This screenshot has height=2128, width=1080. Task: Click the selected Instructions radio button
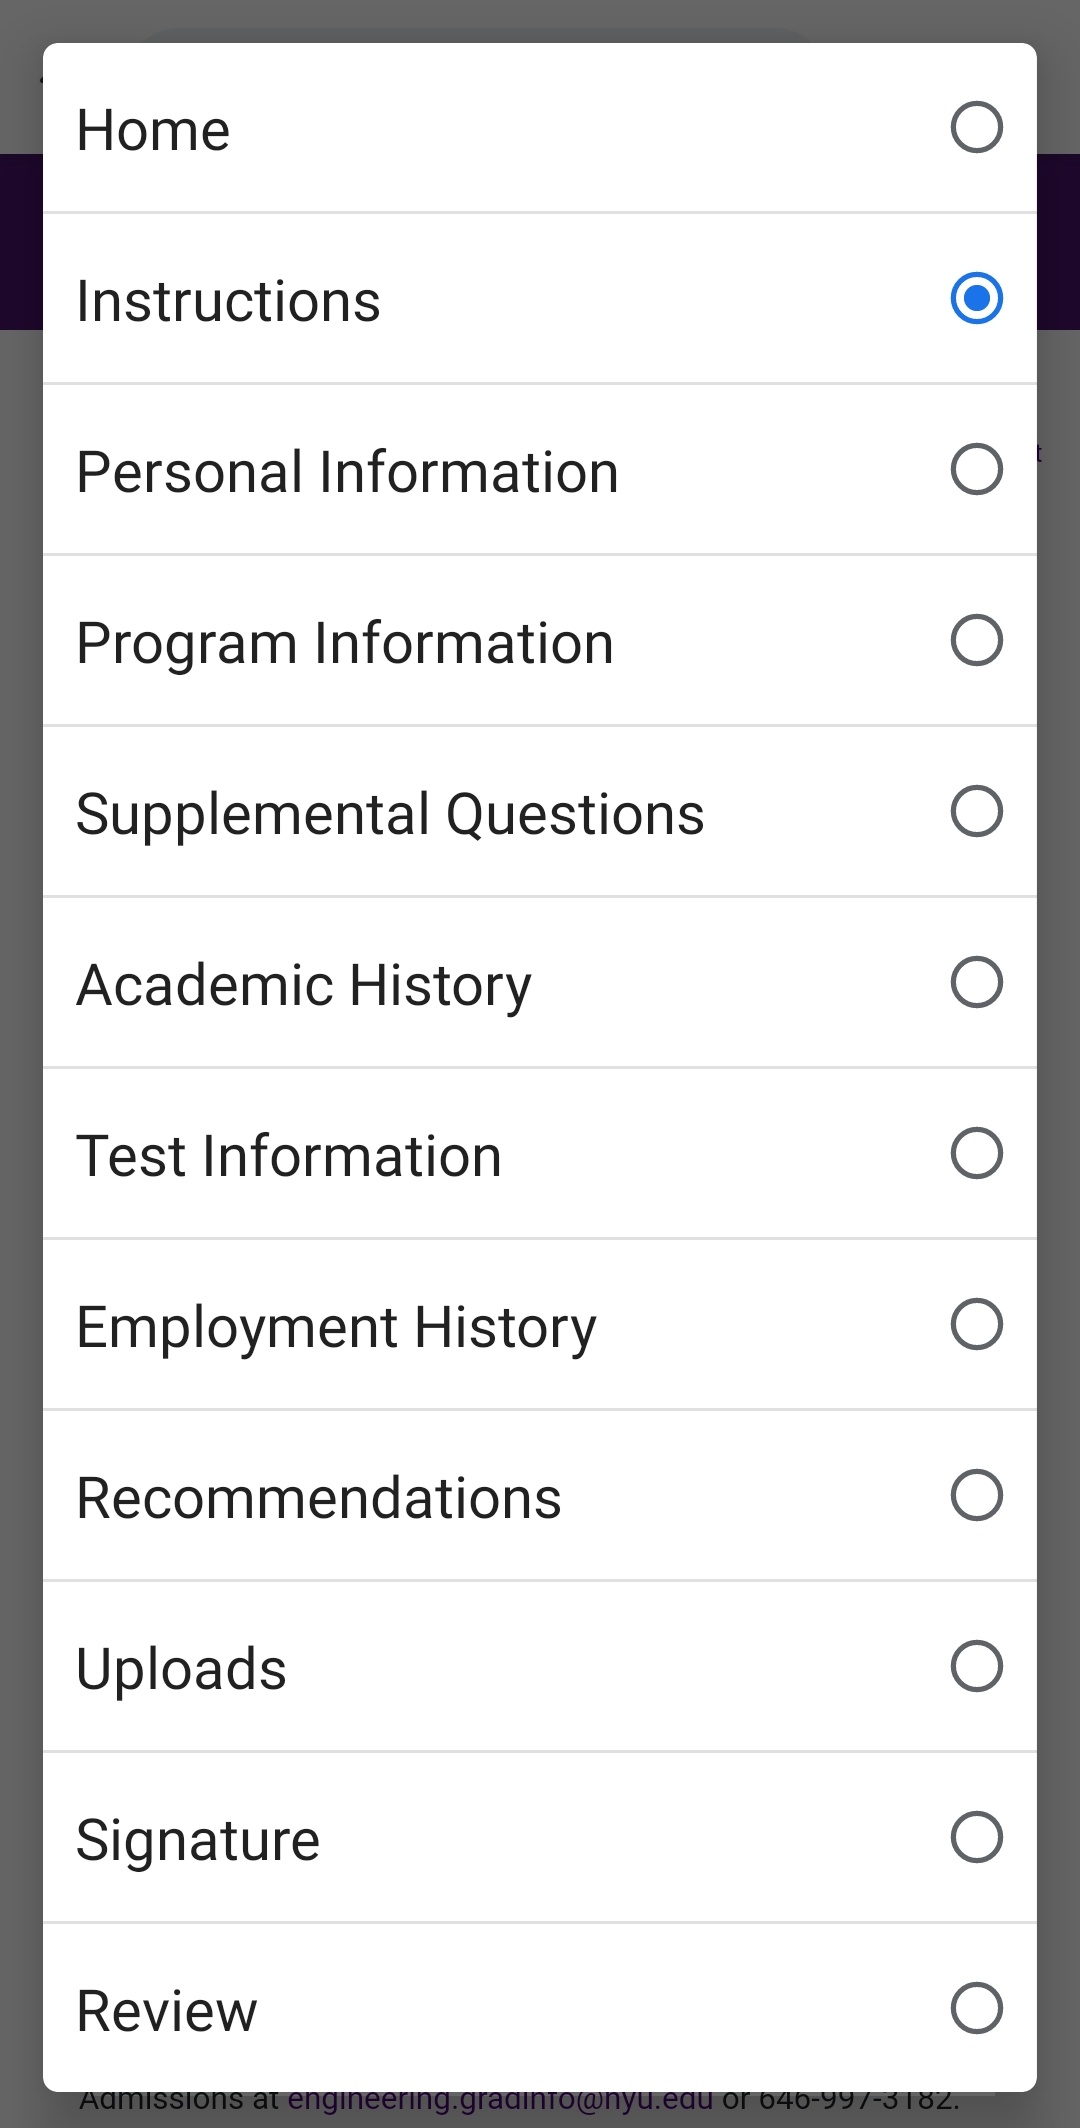tap(976, 299)
